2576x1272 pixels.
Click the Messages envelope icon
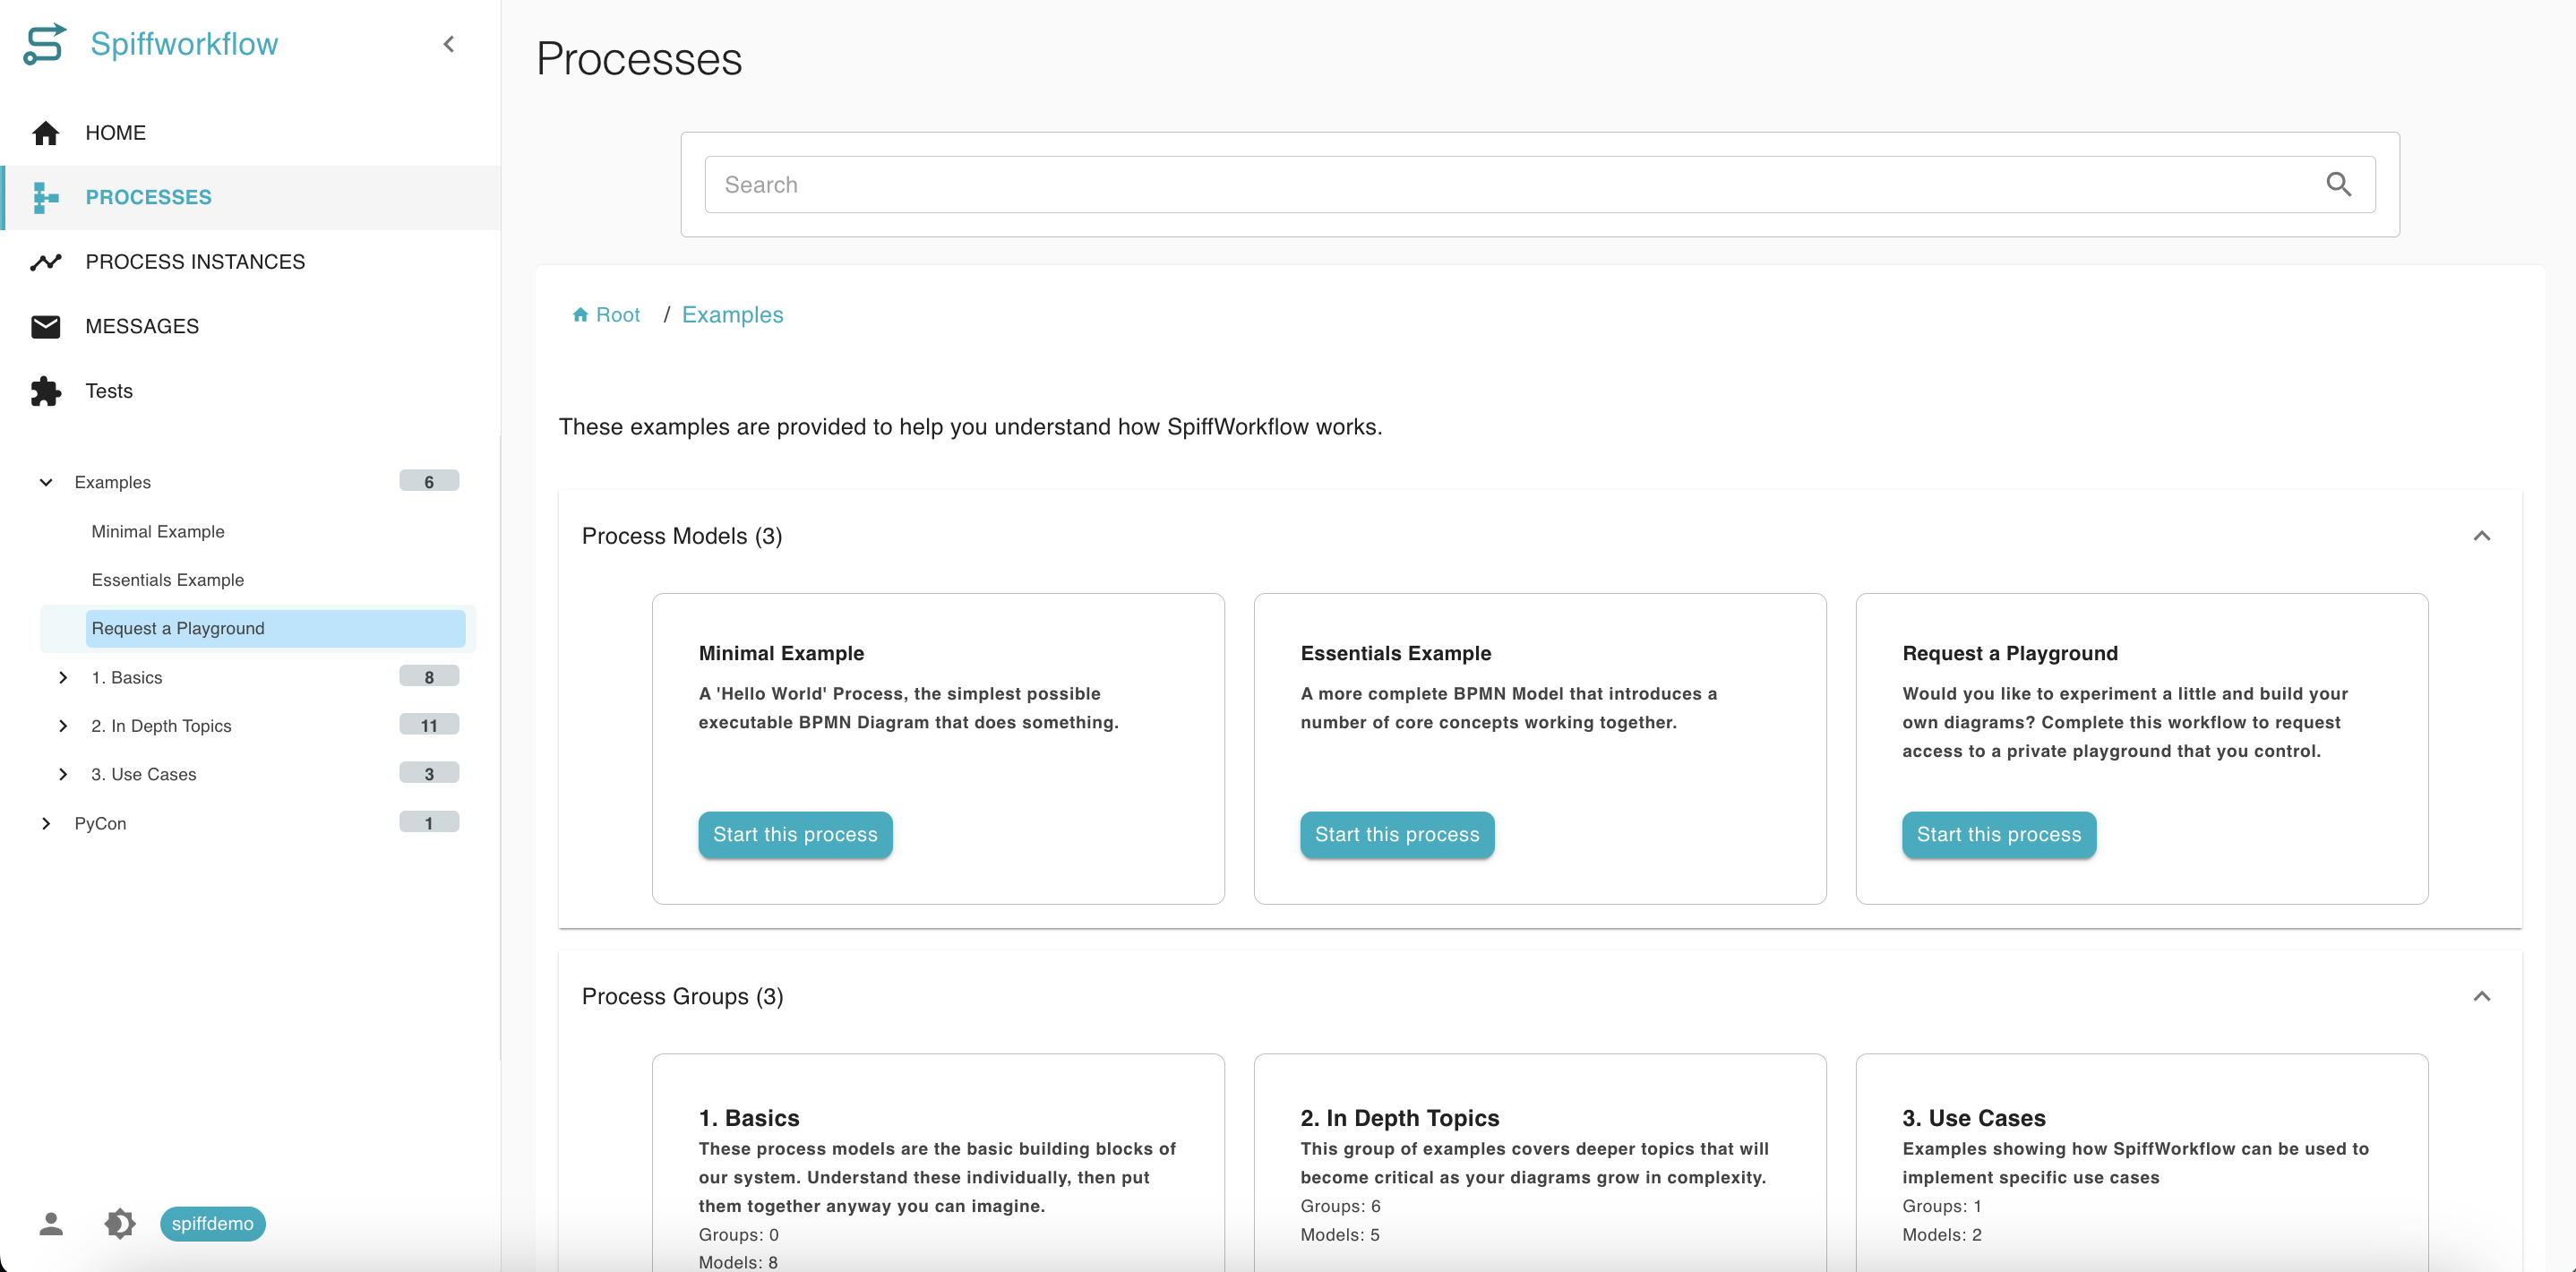point(46,326)
